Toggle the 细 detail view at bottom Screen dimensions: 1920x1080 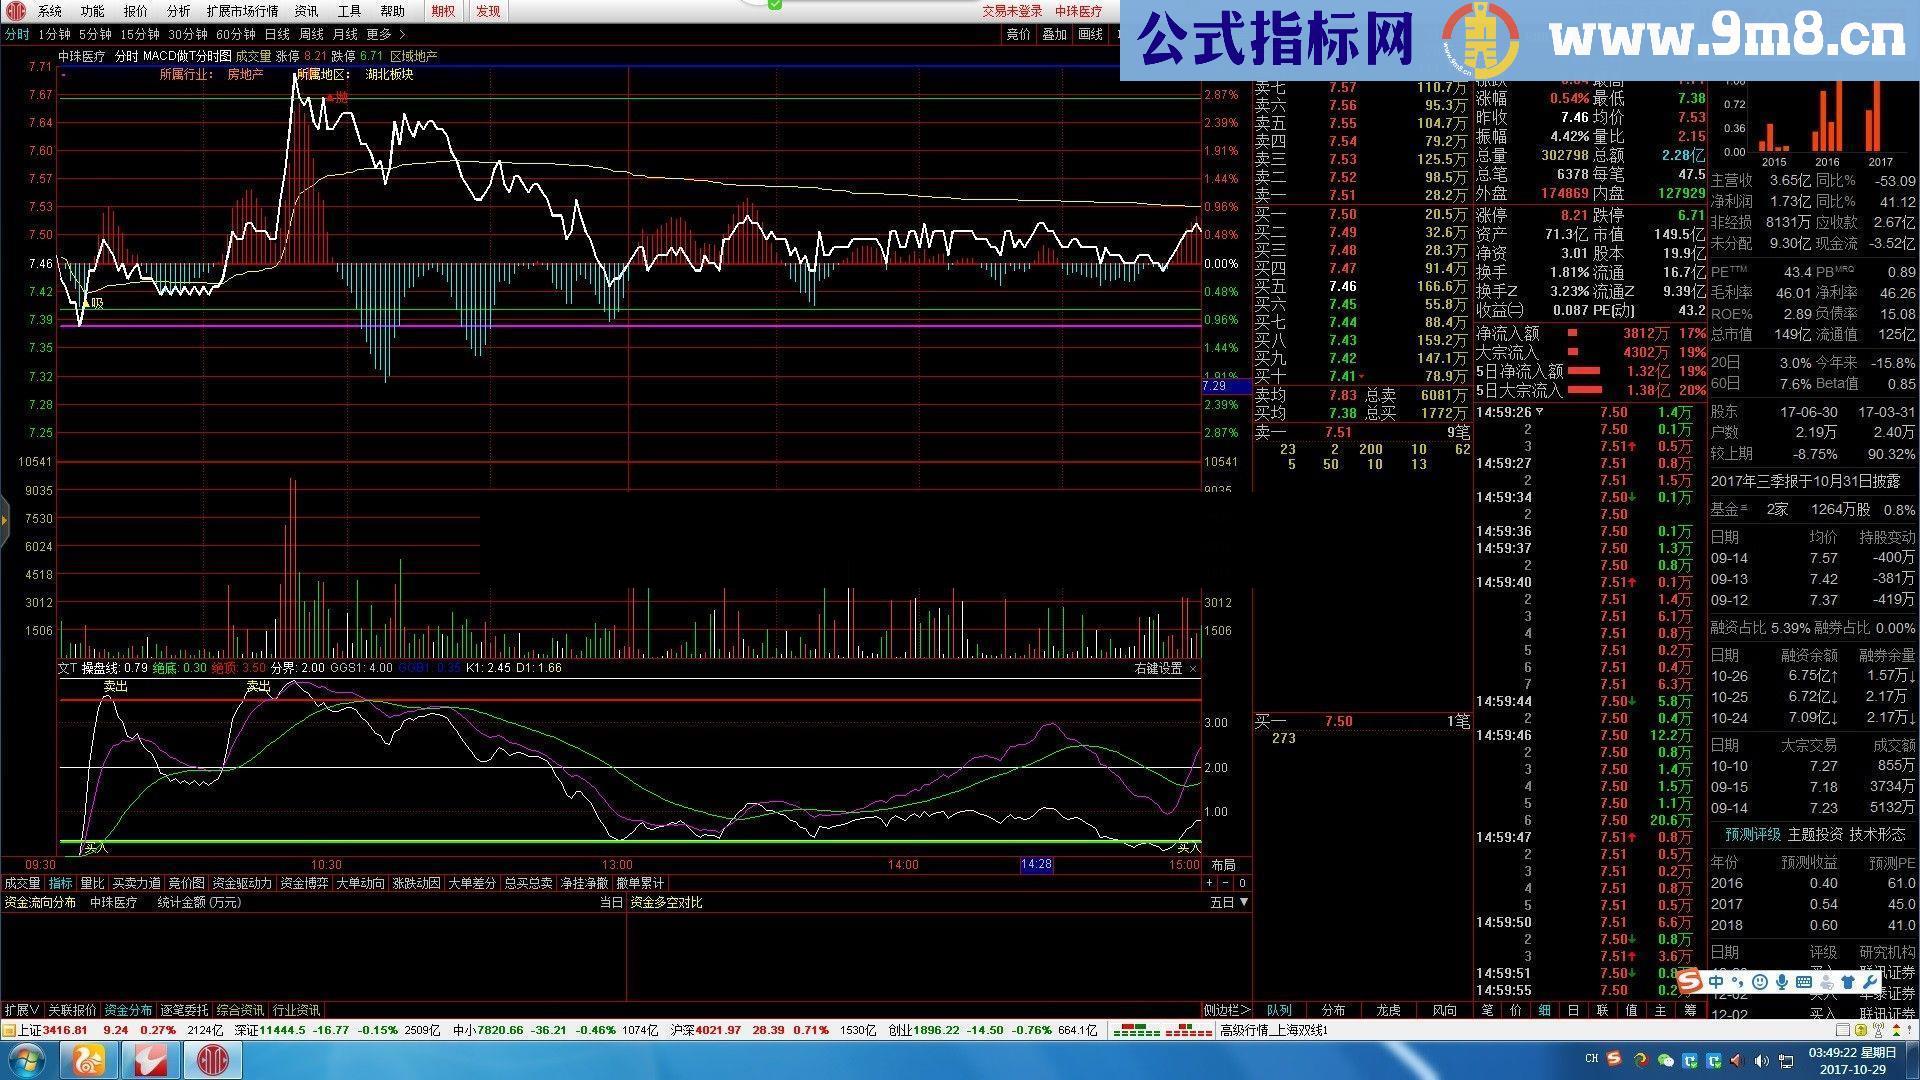tap(1544, 1010)
